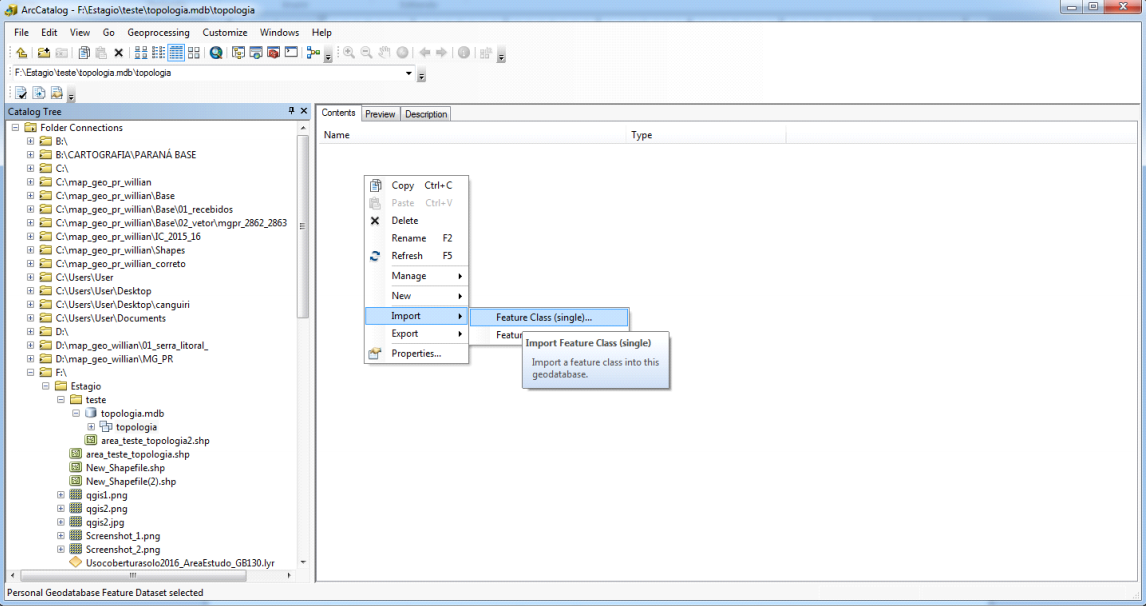Click the toolbar Copy icon
Viewport: 1146px width, 606px height.
click(x=84, y=53)
